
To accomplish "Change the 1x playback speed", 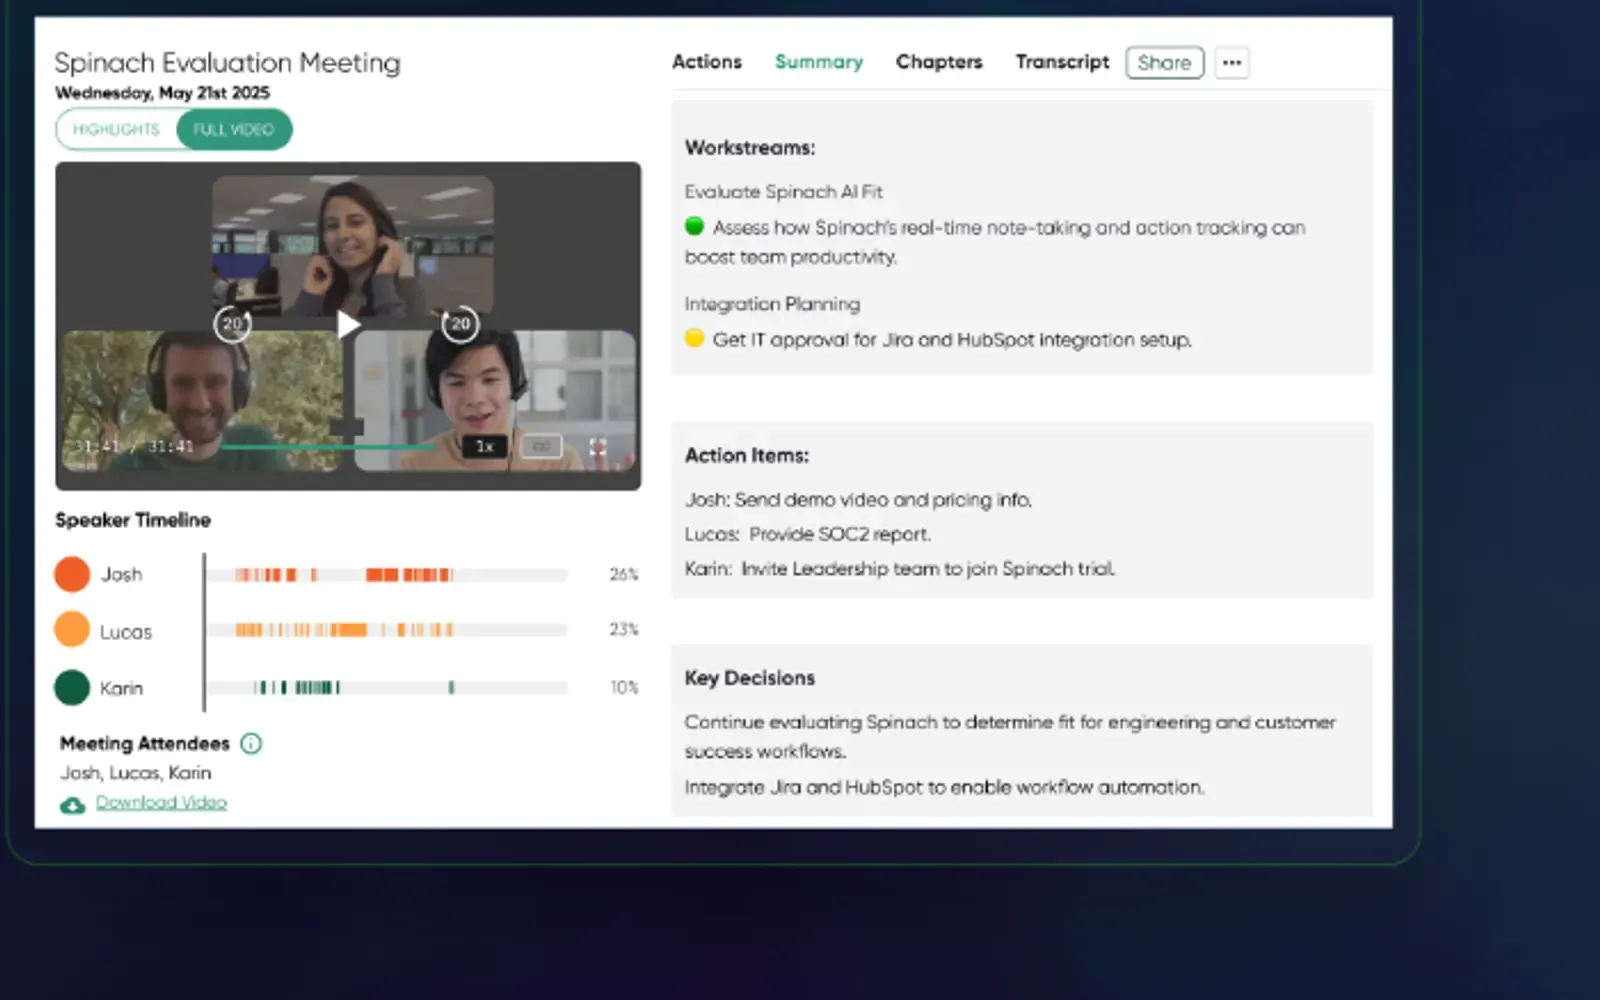I will [x=485, y=446].
